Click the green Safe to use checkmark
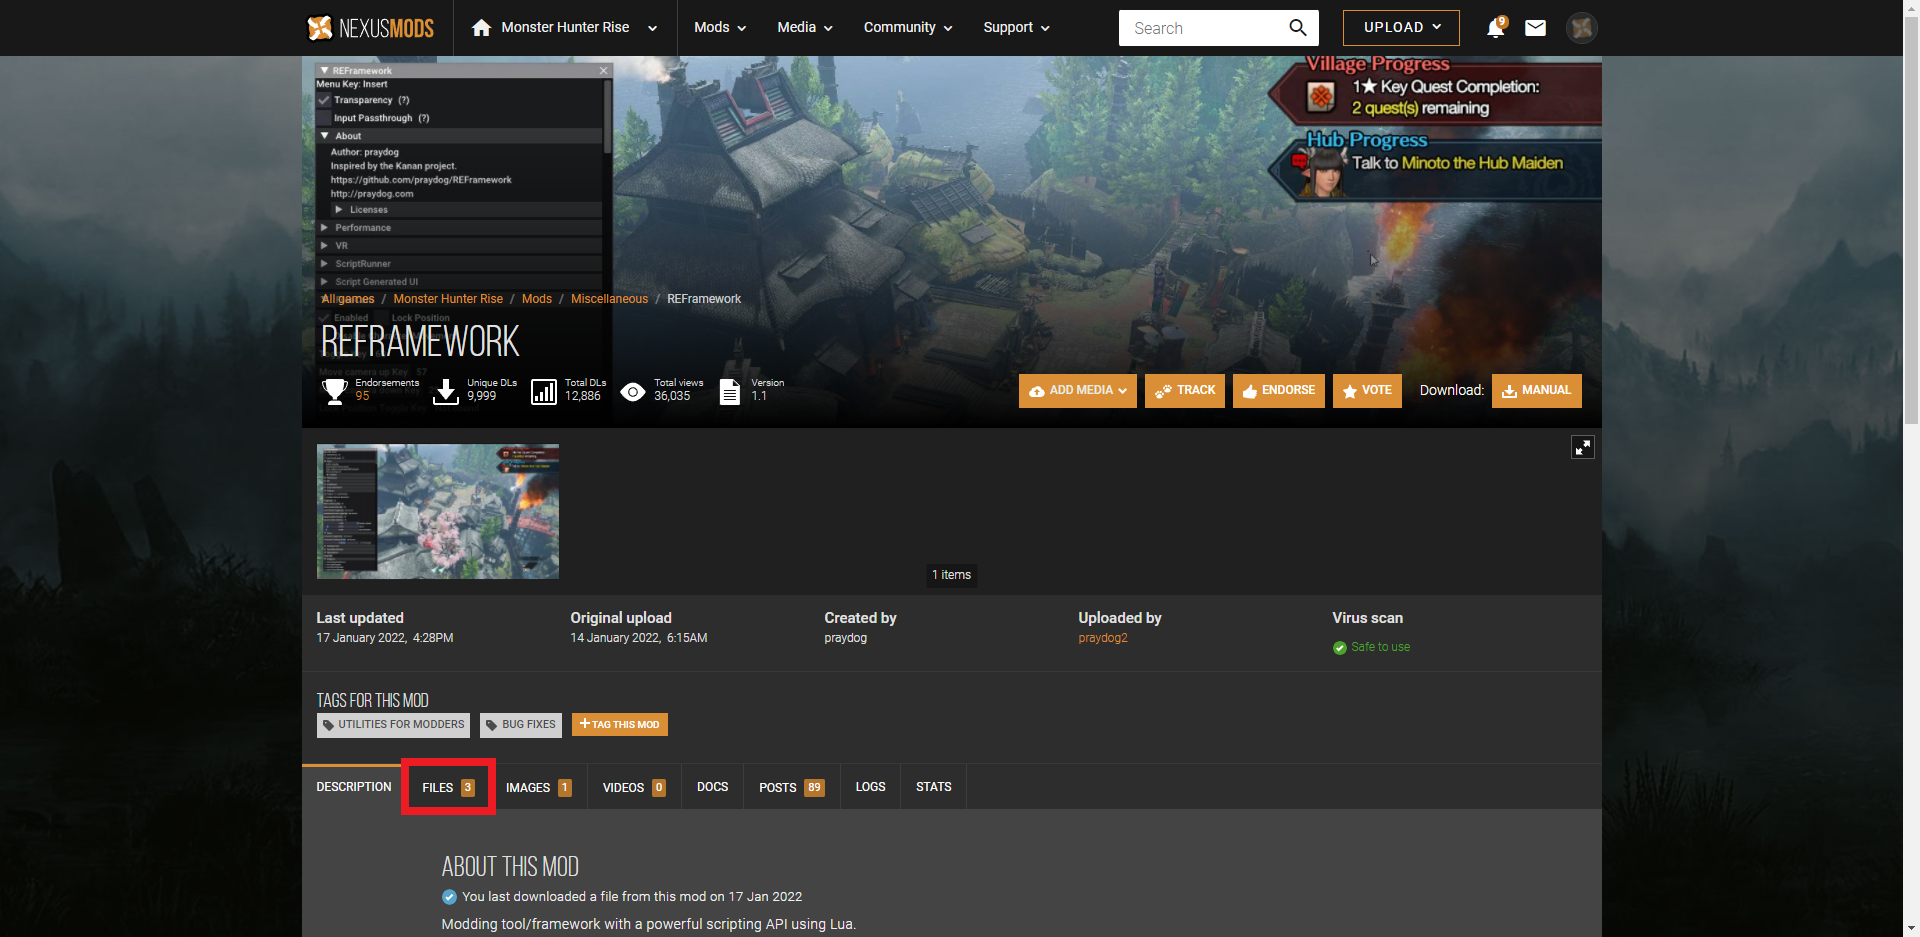This screenshot has height=937, width=1920. [x=1340, y=648]
